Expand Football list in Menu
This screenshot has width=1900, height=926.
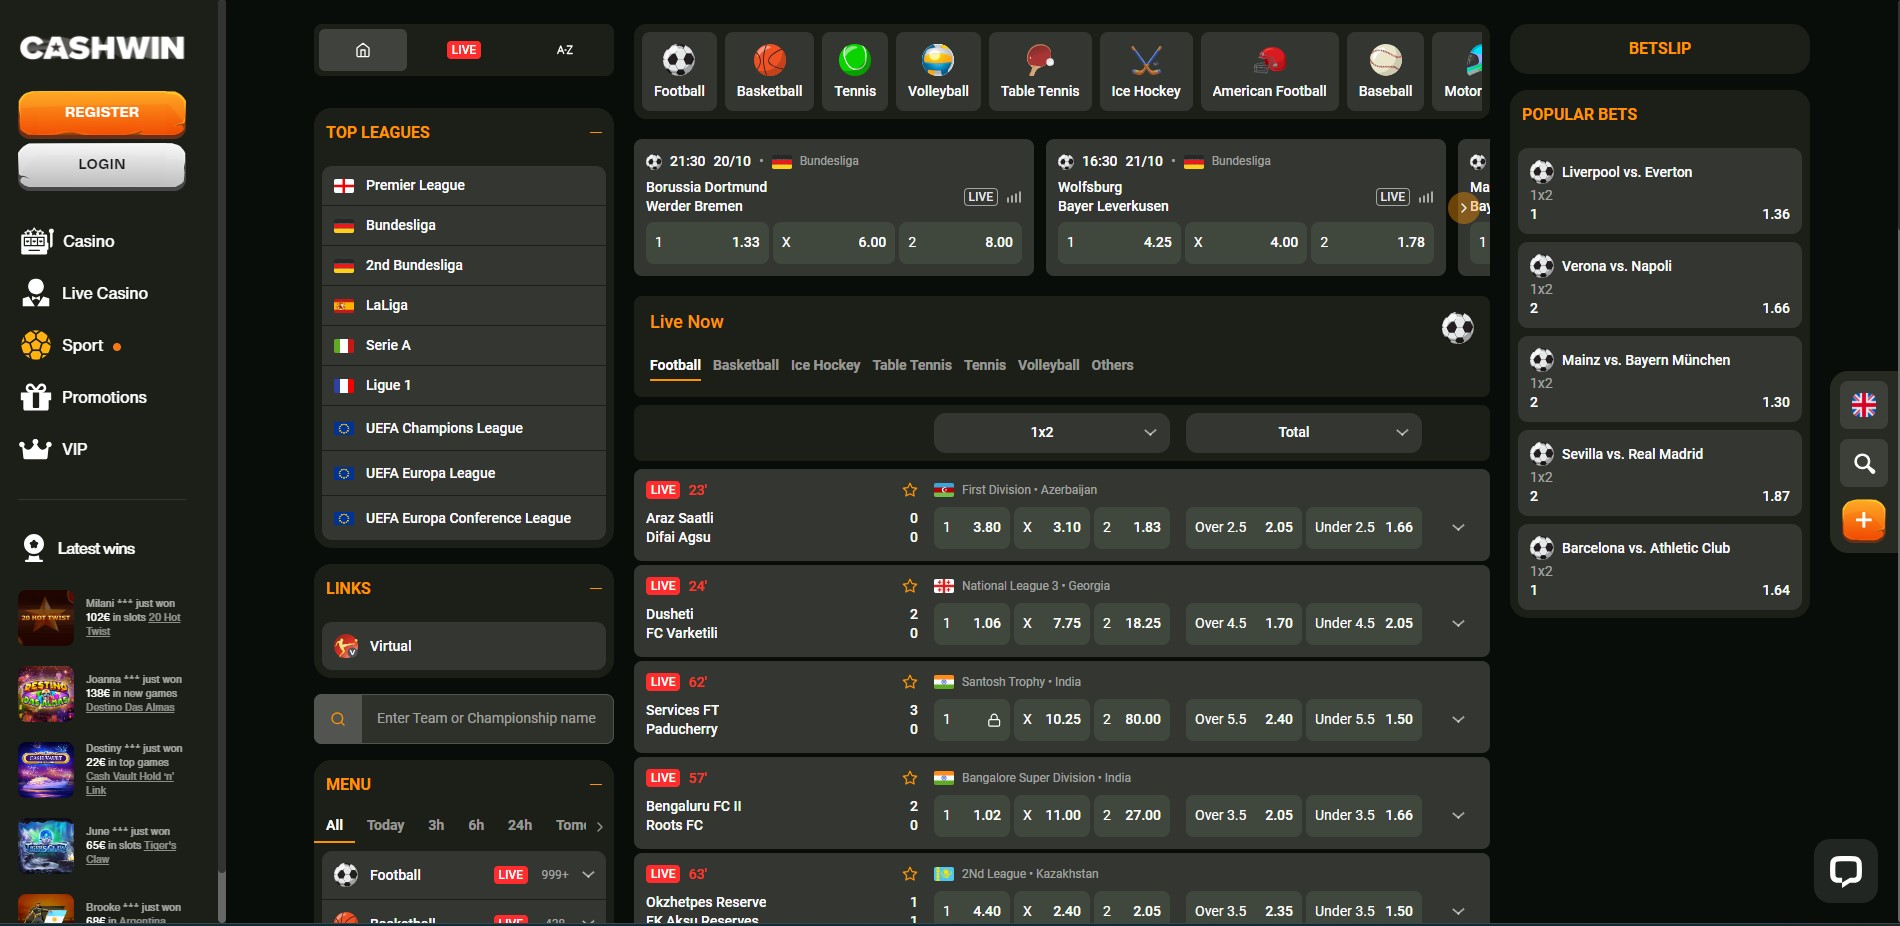click(588, 875)
